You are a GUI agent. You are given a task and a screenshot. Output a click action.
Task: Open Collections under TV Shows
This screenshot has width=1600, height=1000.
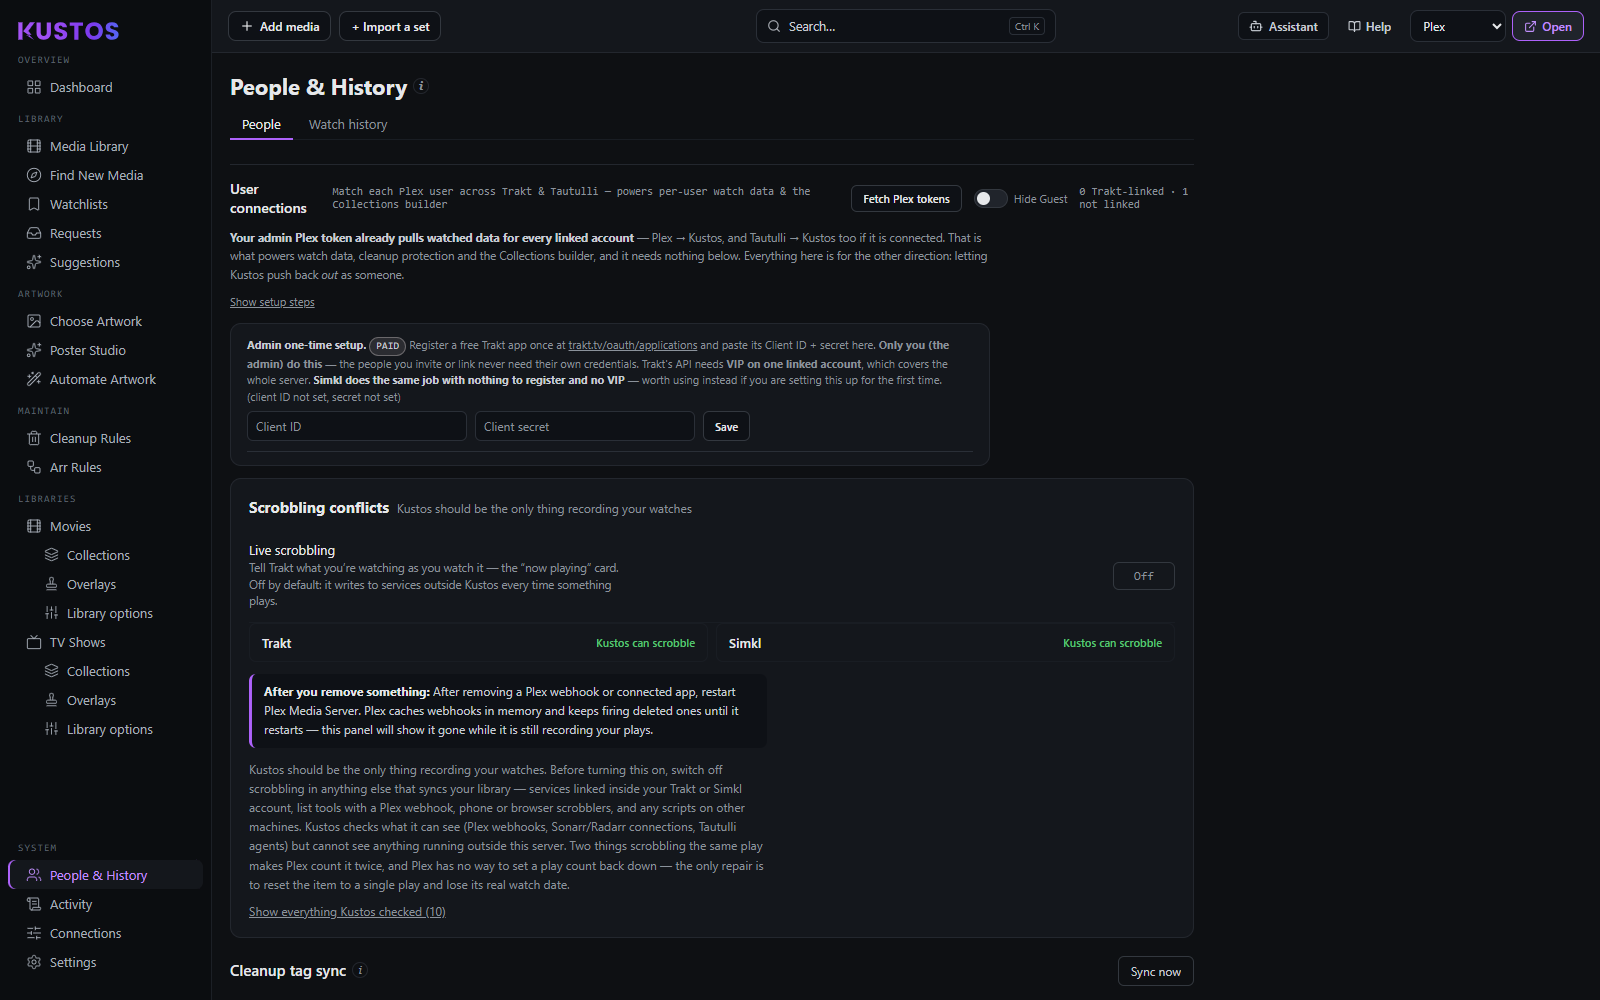[98, 671]
